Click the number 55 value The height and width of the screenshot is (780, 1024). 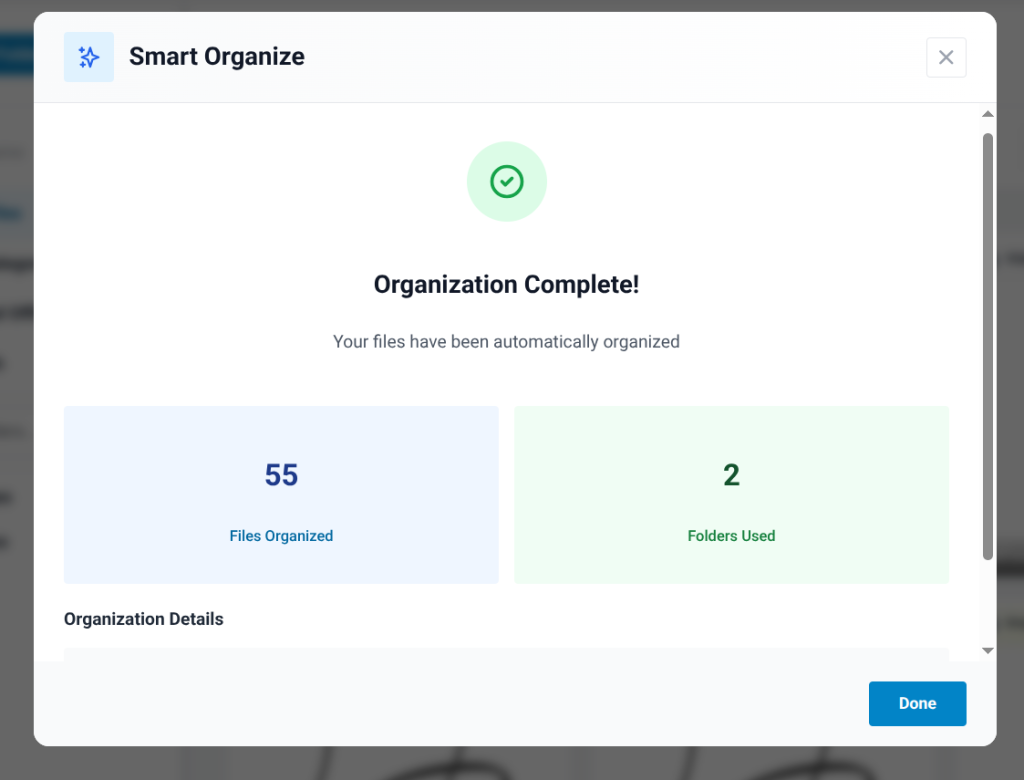281,475
